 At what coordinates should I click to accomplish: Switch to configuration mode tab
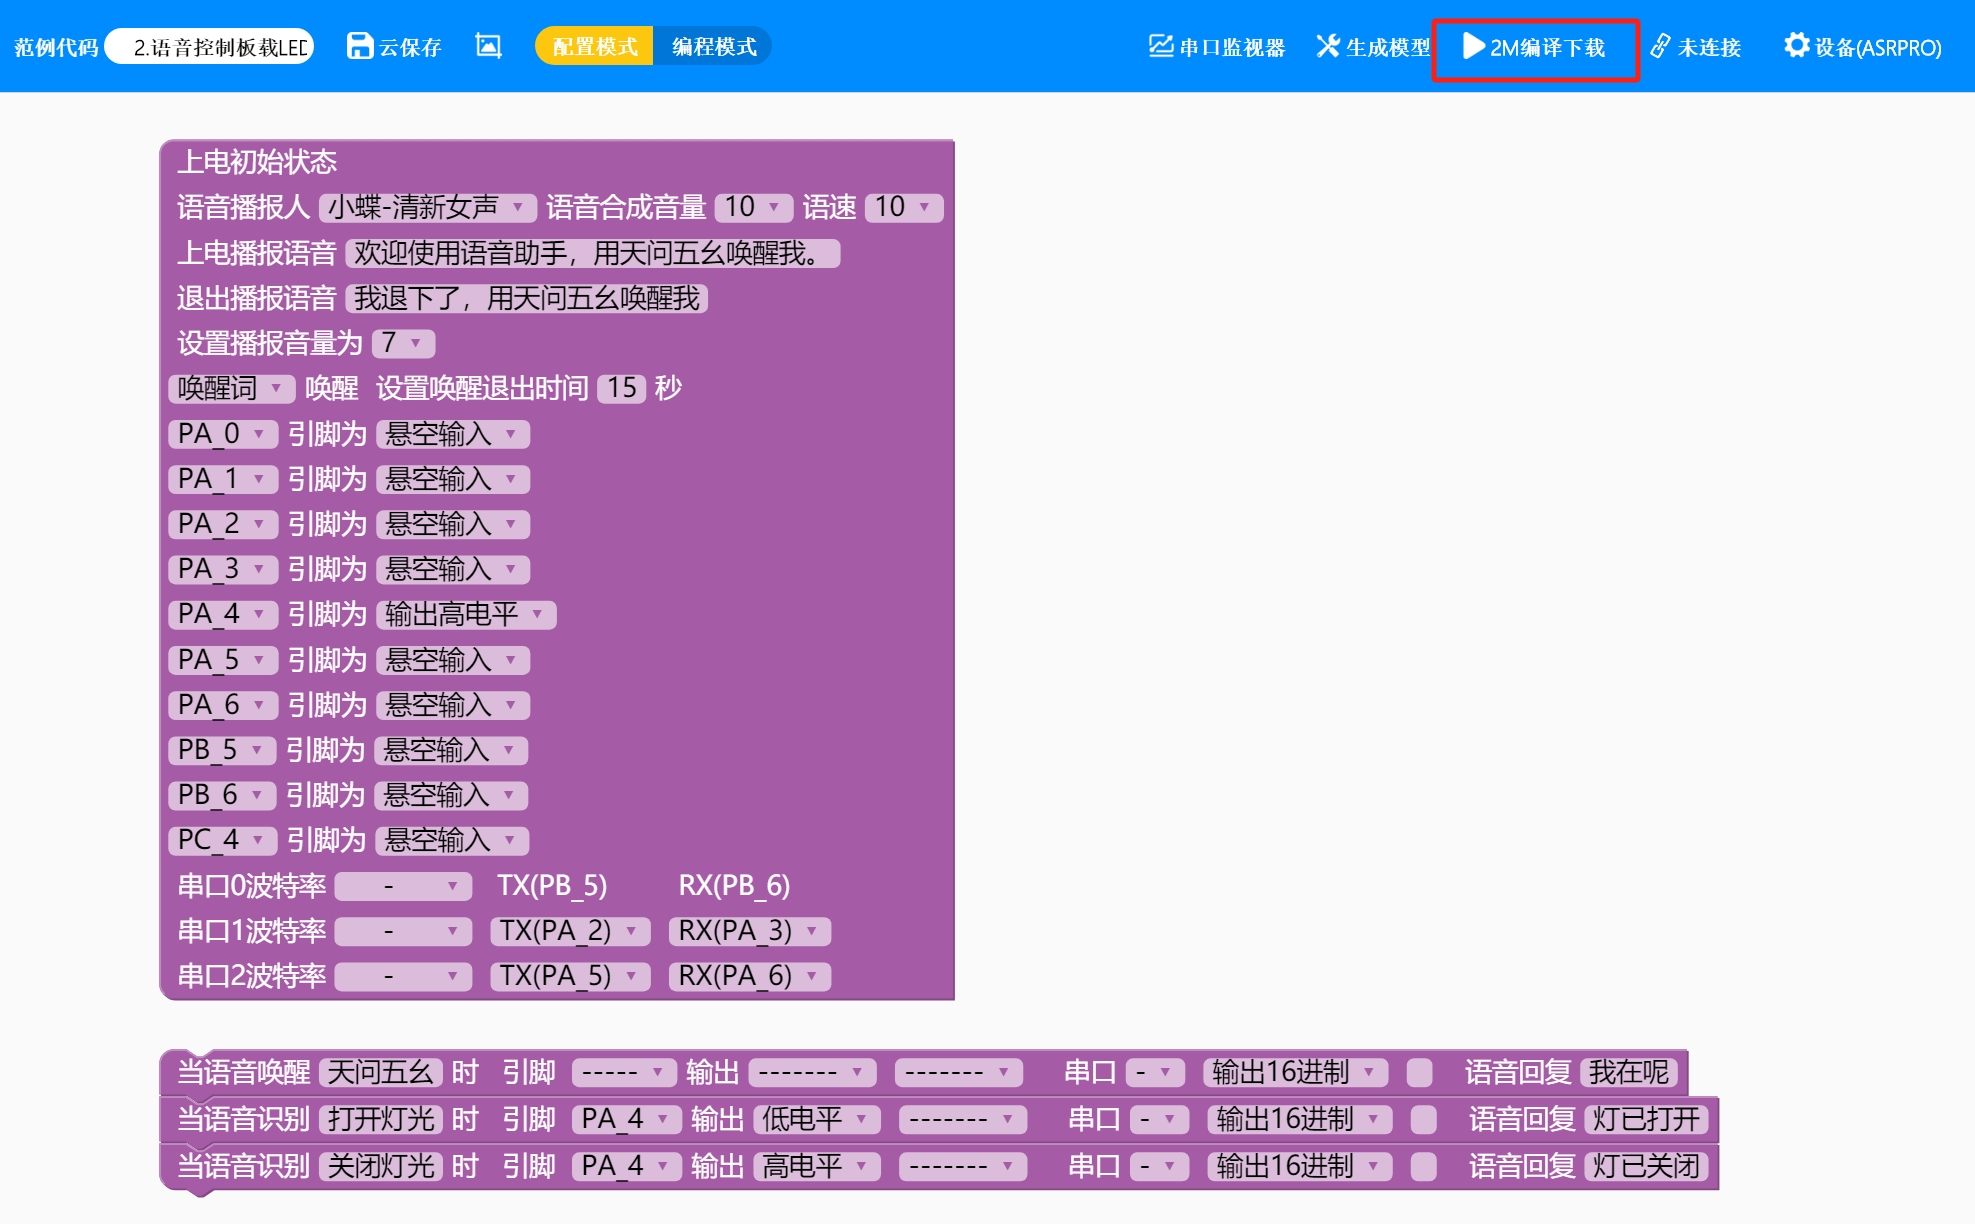coord(595,46)
